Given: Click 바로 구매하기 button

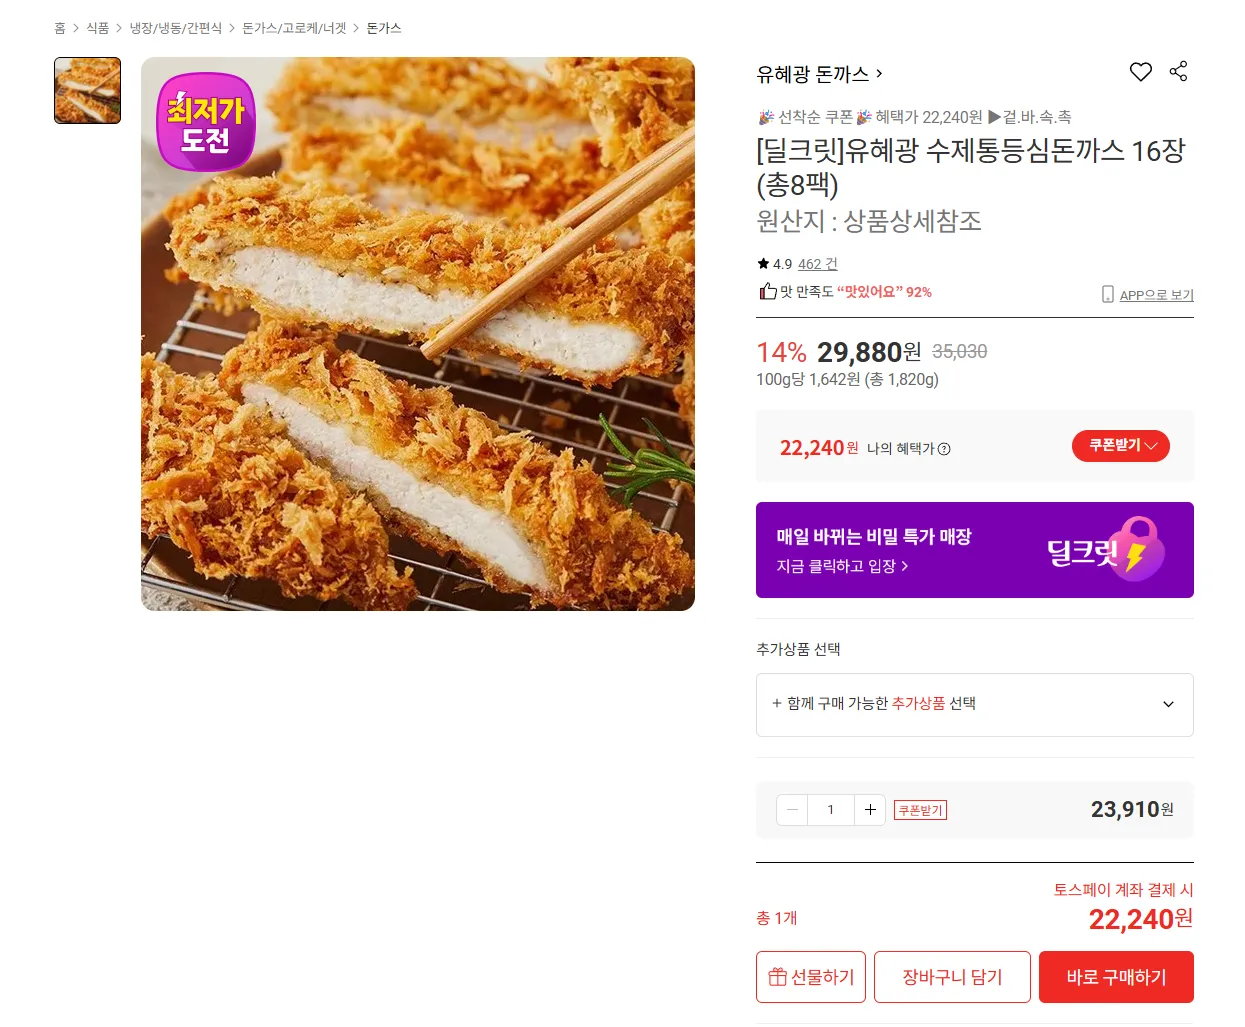Looking at the screenshot, I should click(x=1116, y=977).
